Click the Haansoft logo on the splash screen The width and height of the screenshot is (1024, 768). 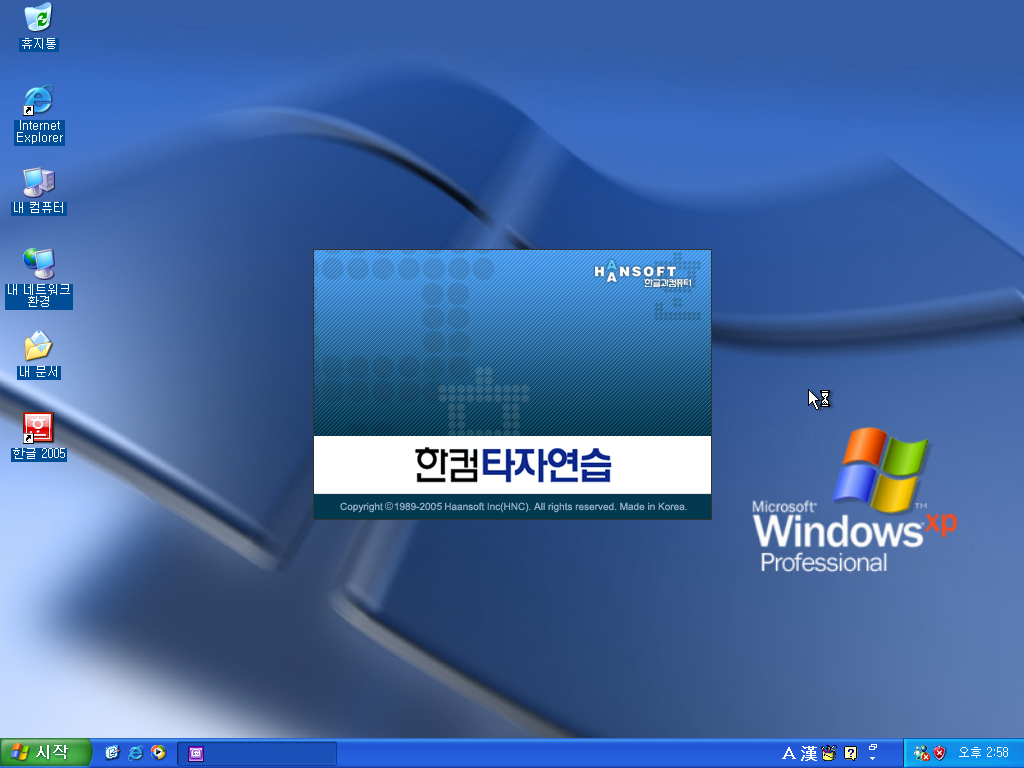(643, 273)
